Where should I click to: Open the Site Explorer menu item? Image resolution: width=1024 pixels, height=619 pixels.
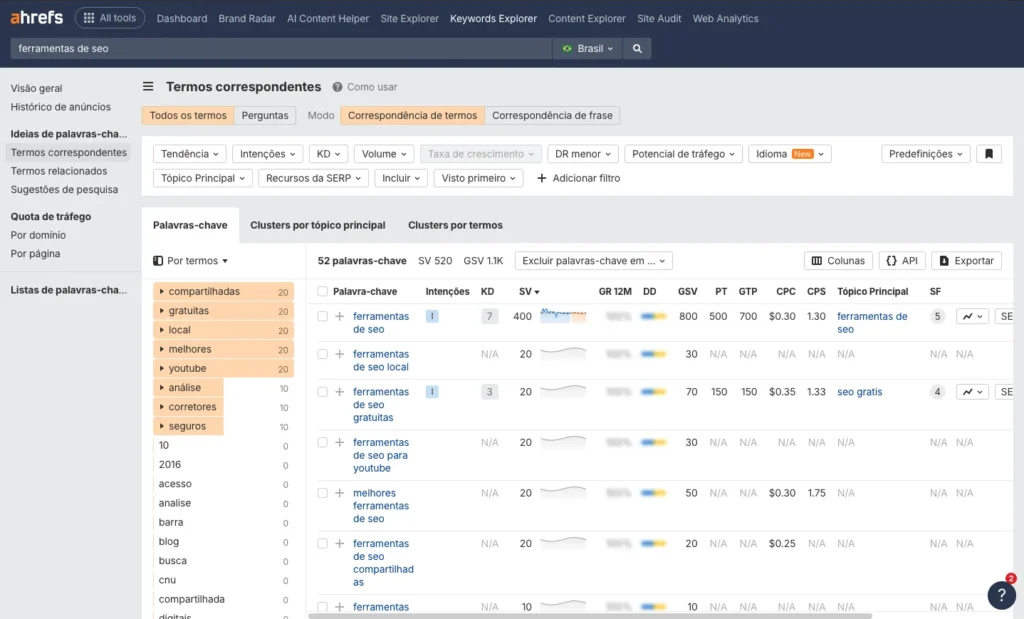click(409, 18)
